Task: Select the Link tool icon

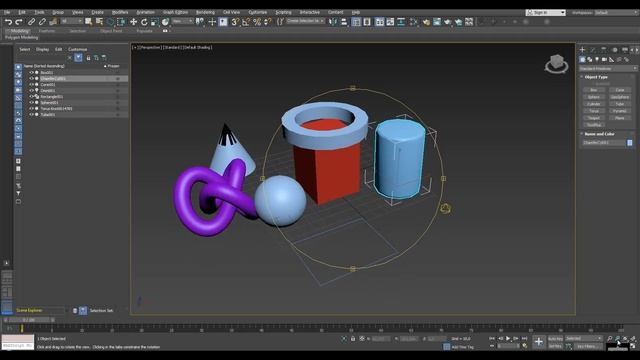Action: (x=32, y=22)
